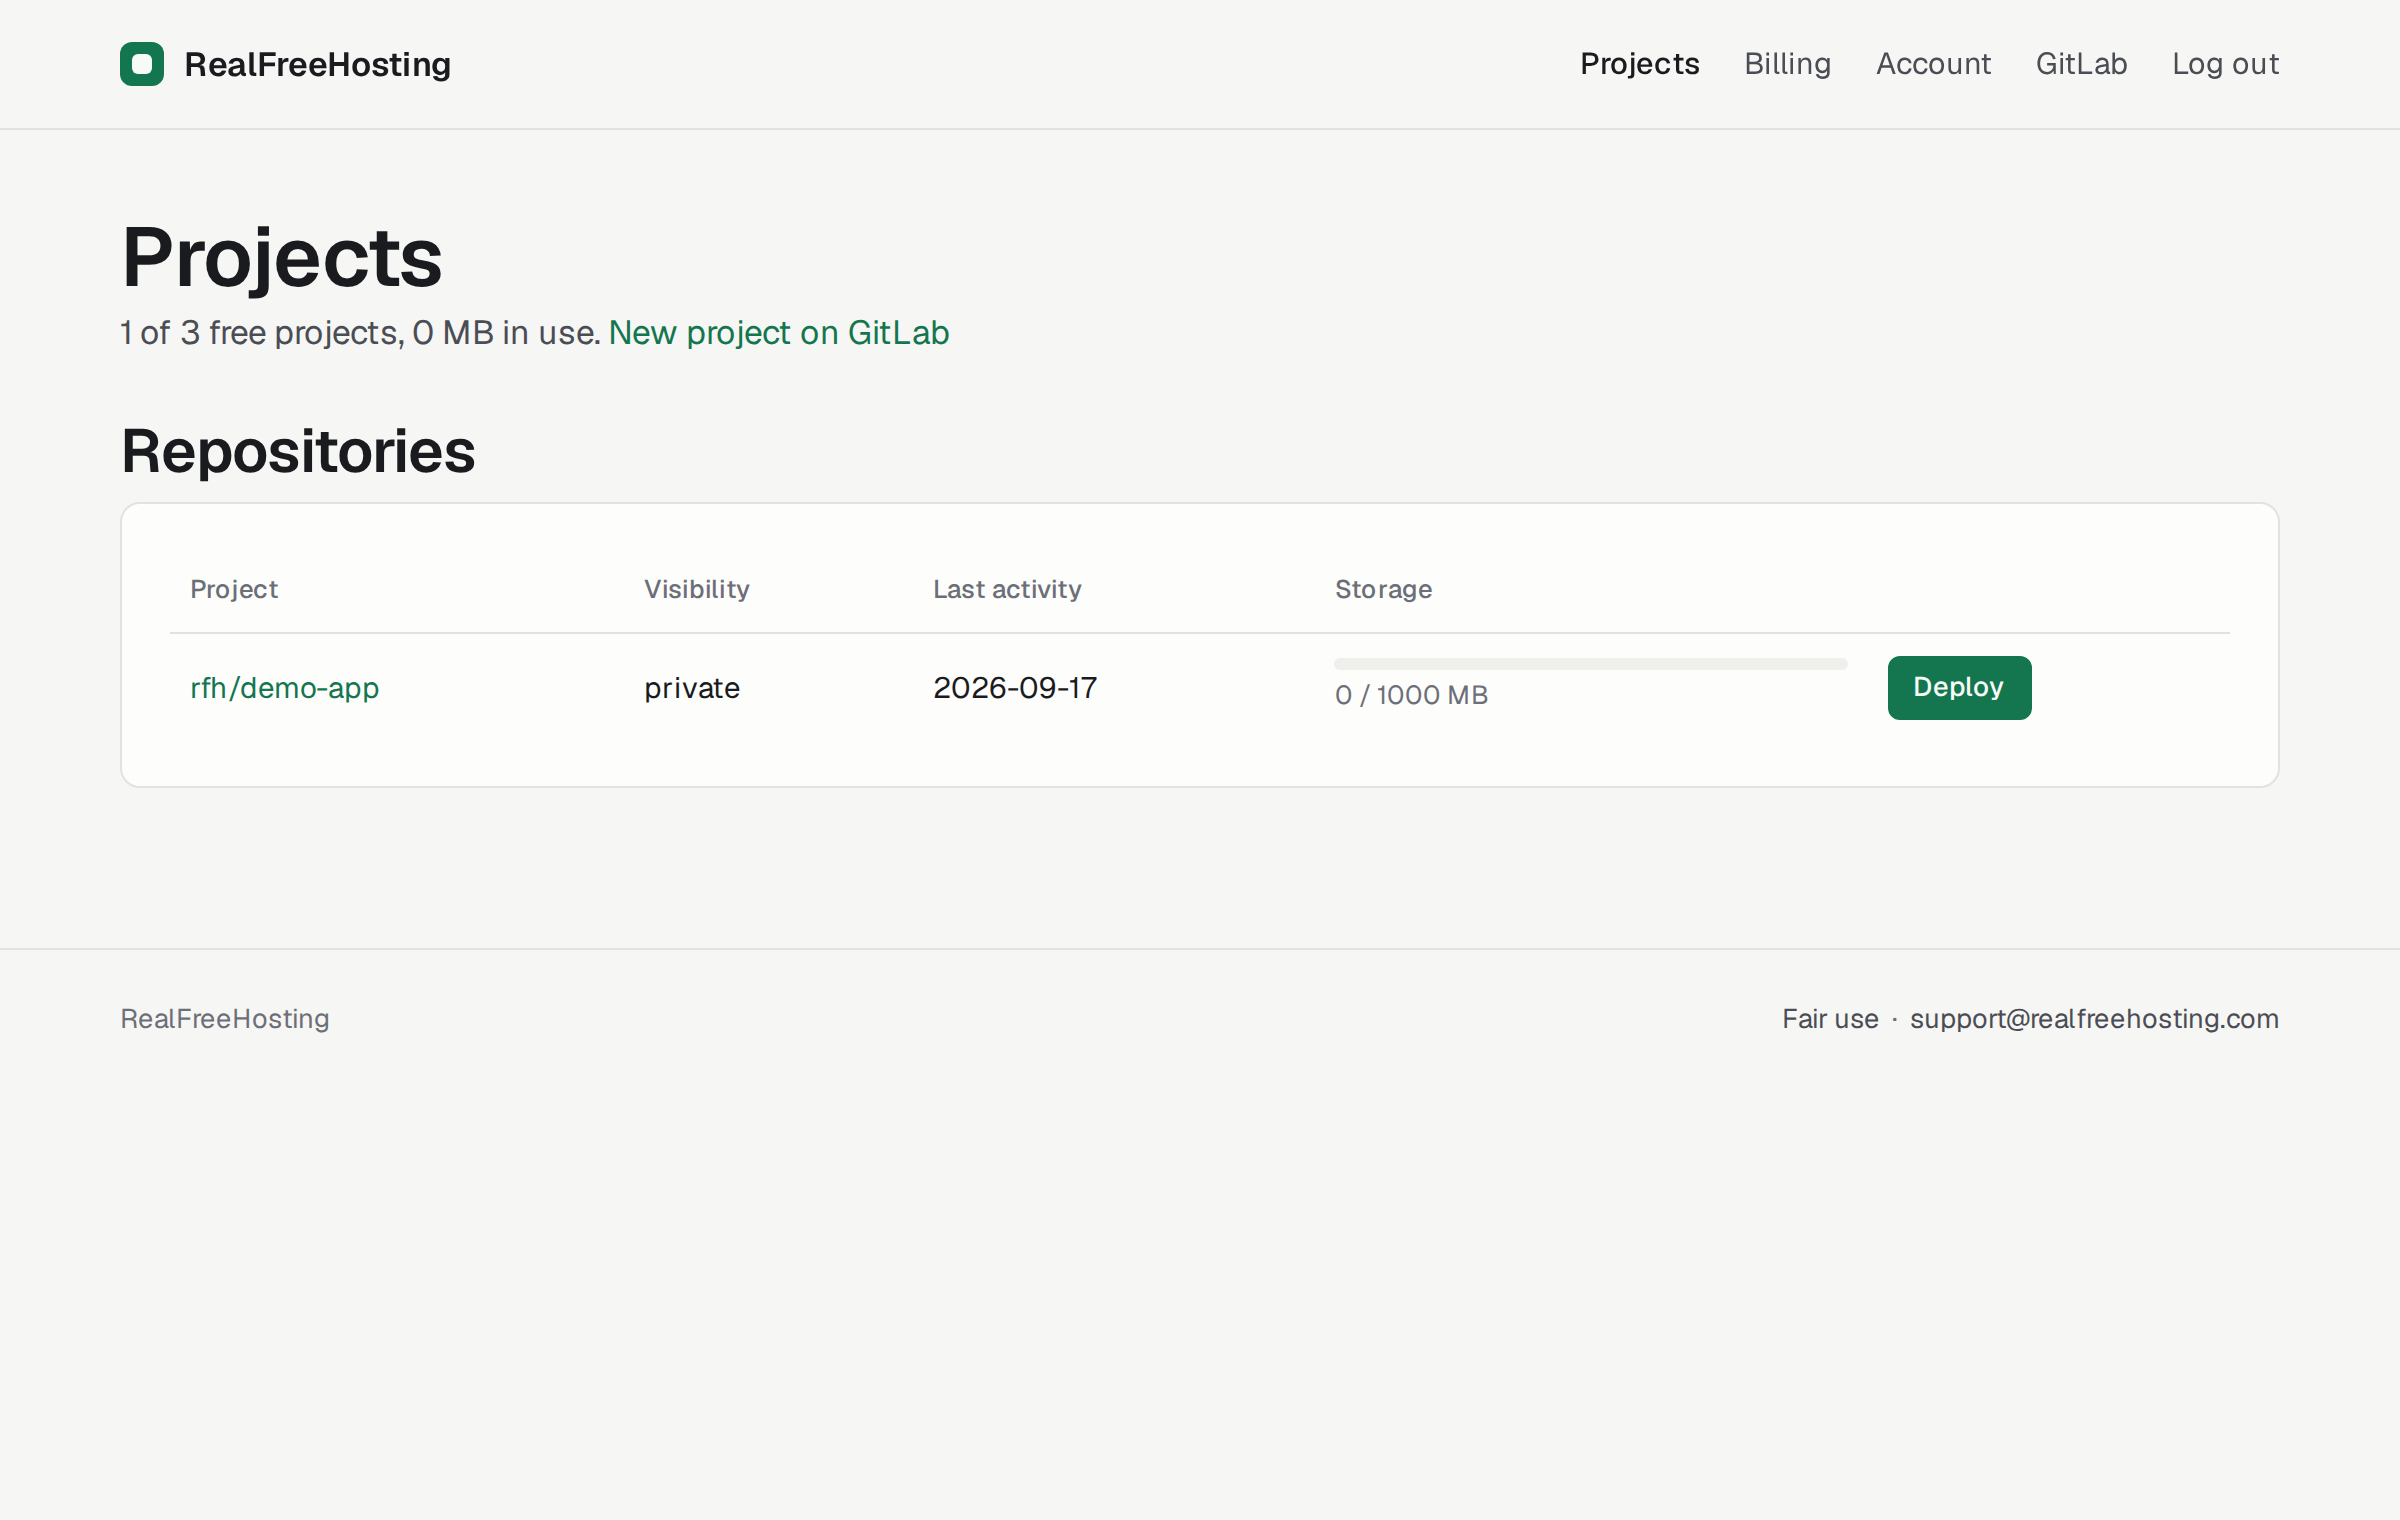Viewport: 2400px width, 1520px height.
Task: Select the Project column header
Action: point(234,589)
